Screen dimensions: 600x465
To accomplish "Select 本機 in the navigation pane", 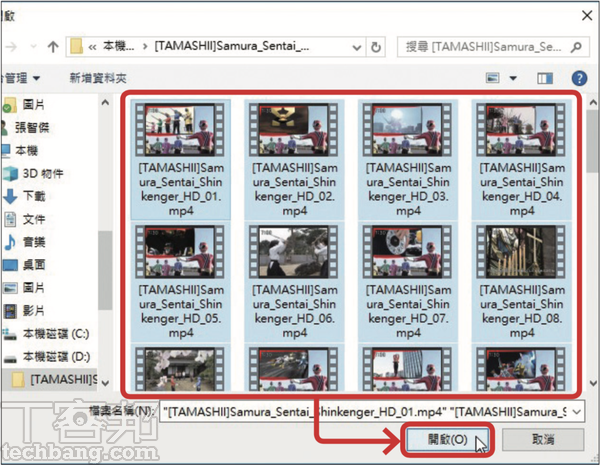I will click(26, 150).
